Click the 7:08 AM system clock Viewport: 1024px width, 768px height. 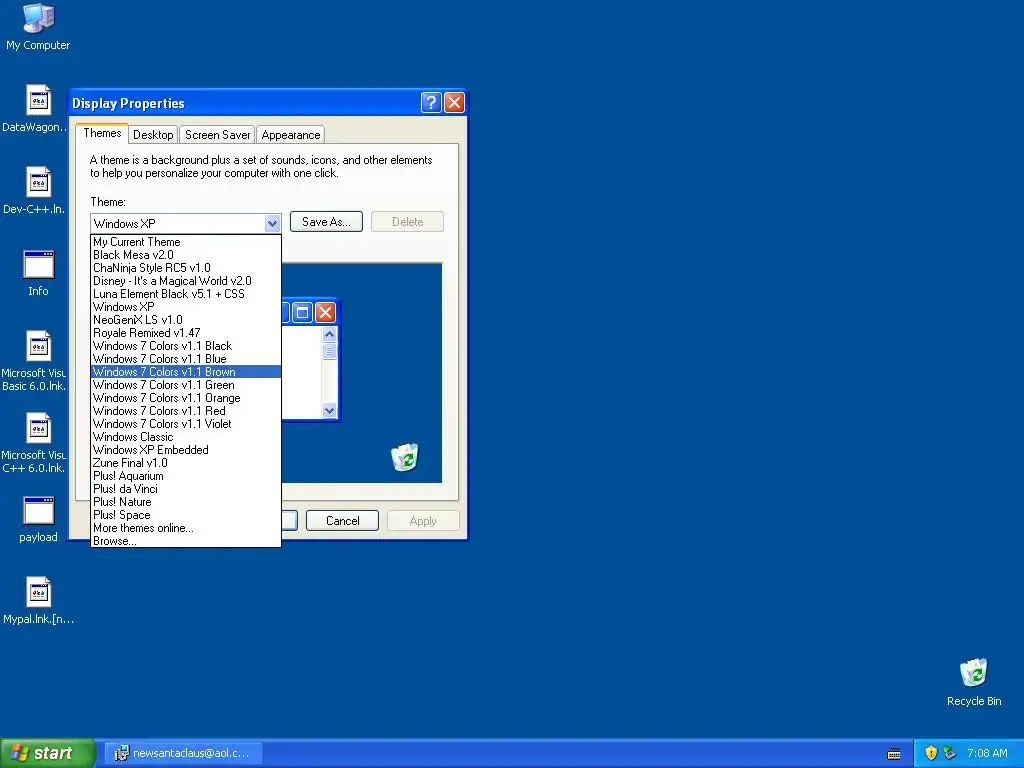987,753
